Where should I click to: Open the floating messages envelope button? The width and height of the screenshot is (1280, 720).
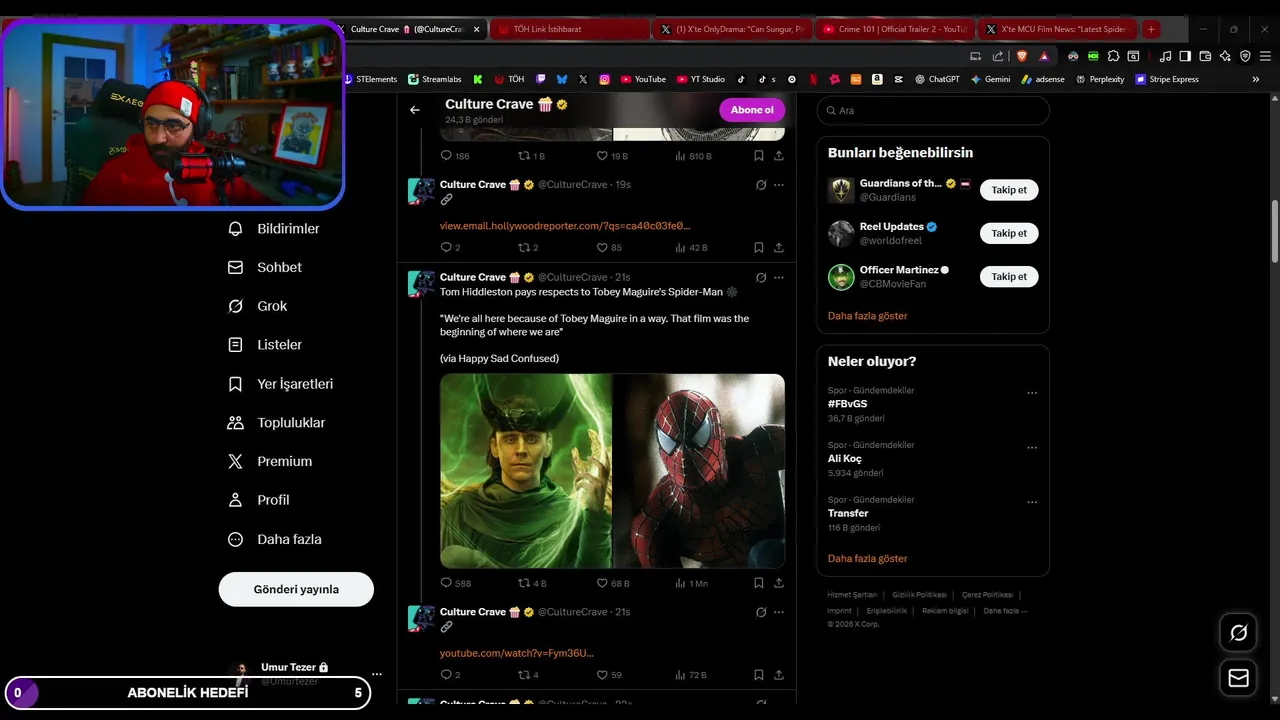(x=1238, y=678)
